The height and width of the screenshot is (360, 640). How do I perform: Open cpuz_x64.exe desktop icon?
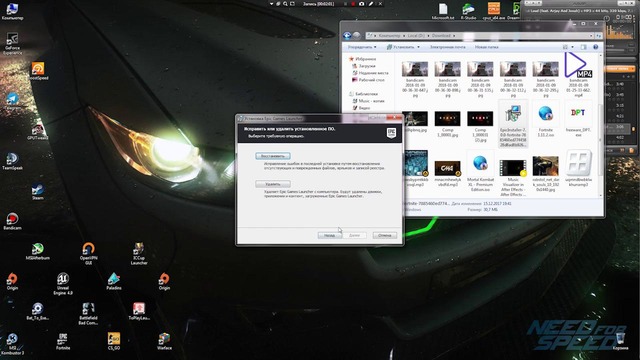493,11
